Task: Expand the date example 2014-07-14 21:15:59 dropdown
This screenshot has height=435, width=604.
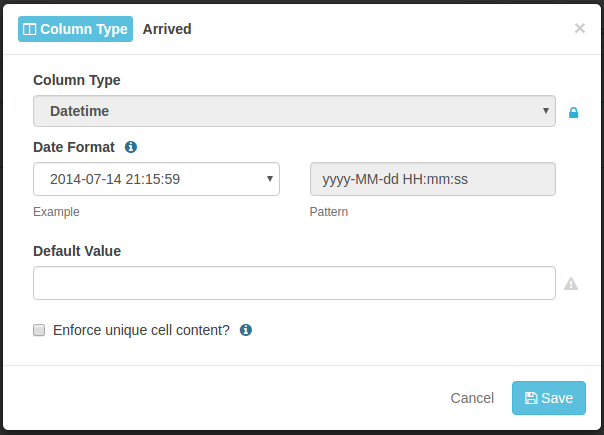Action: click(156, 179)
